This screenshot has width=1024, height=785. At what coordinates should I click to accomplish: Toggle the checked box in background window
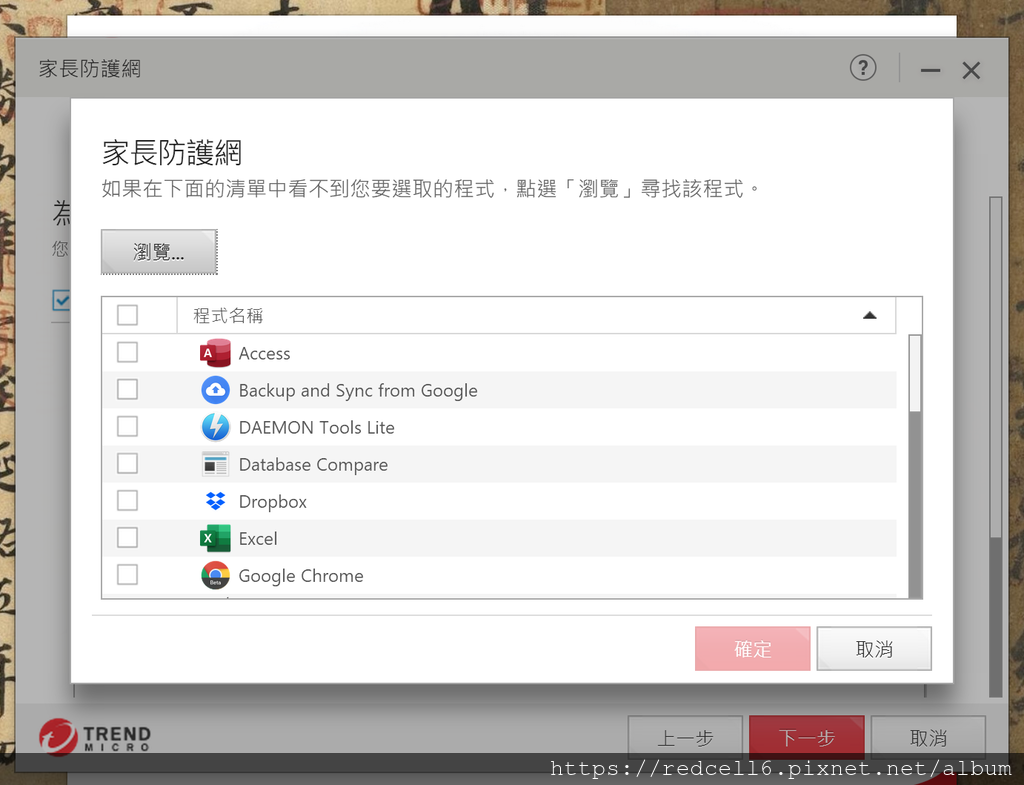[61, 301]
